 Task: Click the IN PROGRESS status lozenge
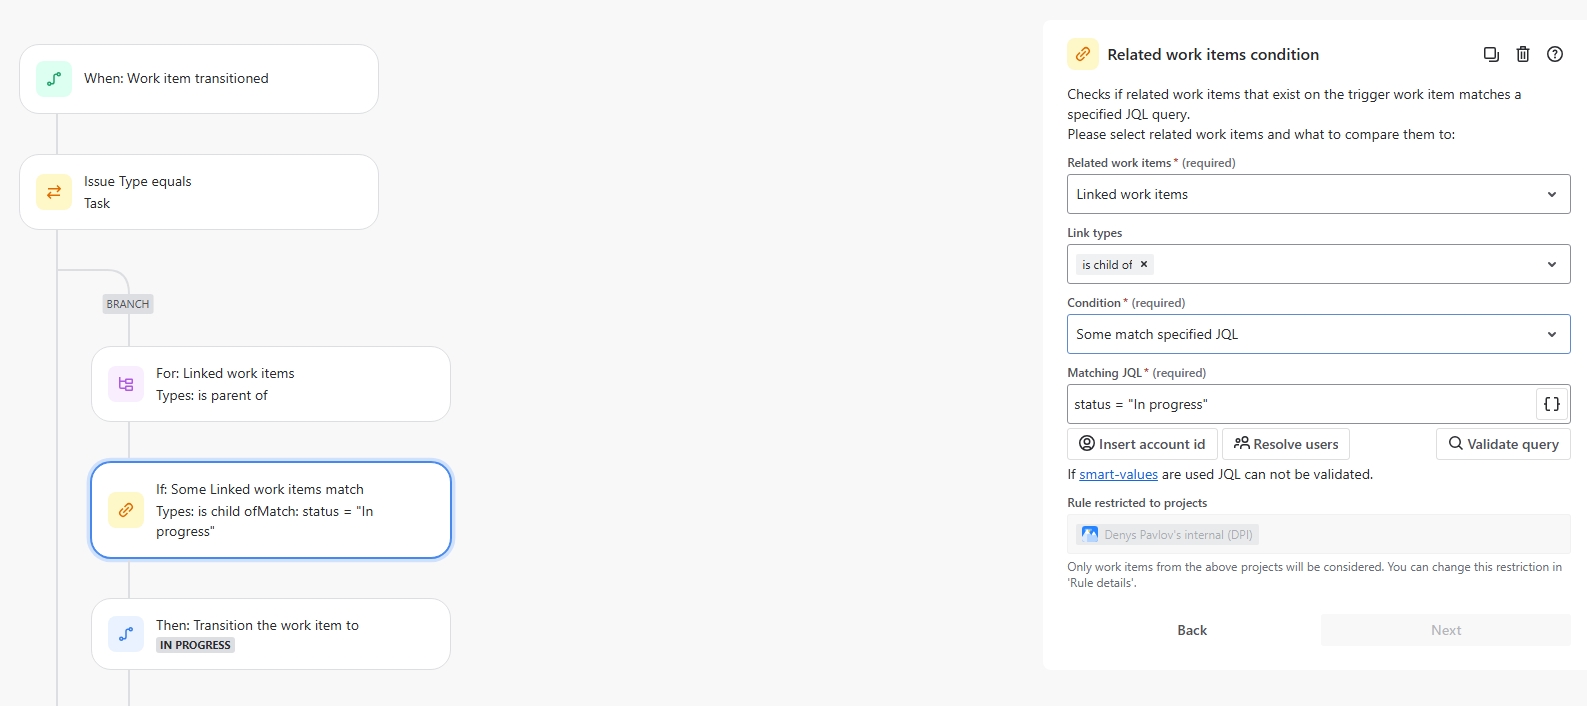point(195,645)
